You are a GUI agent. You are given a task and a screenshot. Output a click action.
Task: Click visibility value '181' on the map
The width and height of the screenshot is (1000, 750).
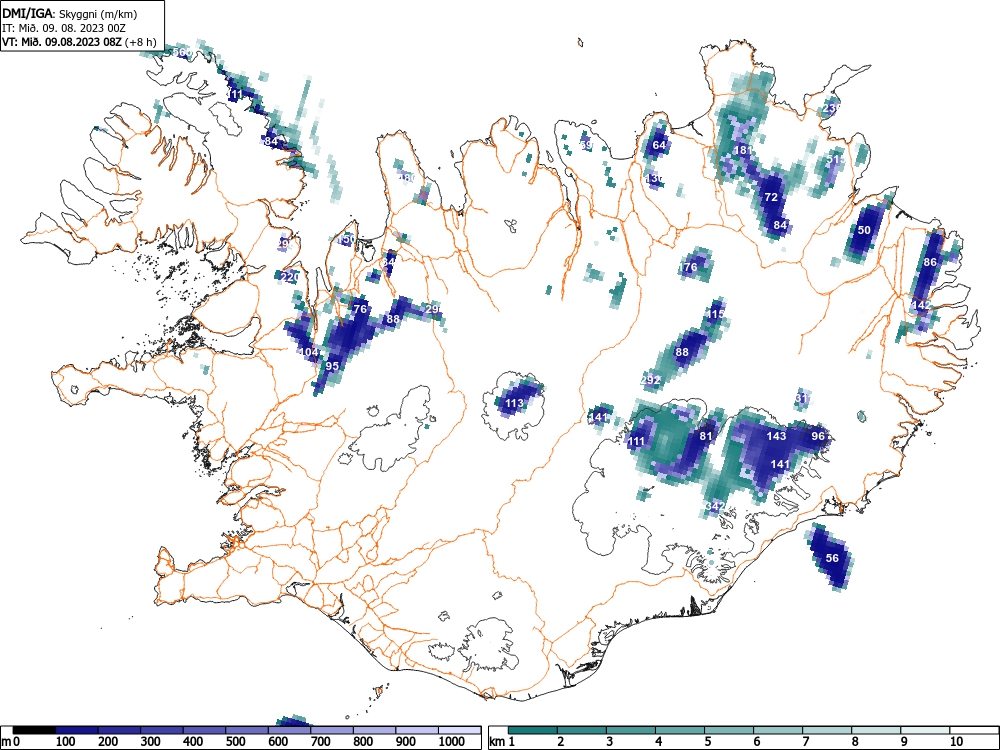(x=744, y=150)
